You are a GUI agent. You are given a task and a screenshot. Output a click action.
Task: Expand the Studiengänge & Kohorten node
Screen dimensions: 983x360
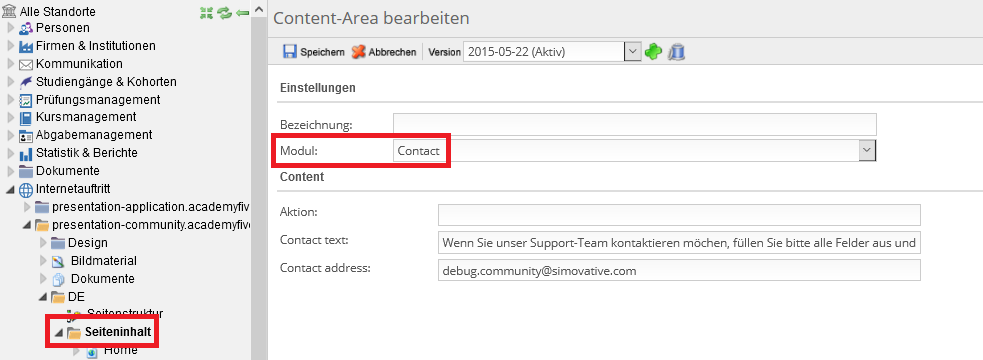(x=10, y=82)
